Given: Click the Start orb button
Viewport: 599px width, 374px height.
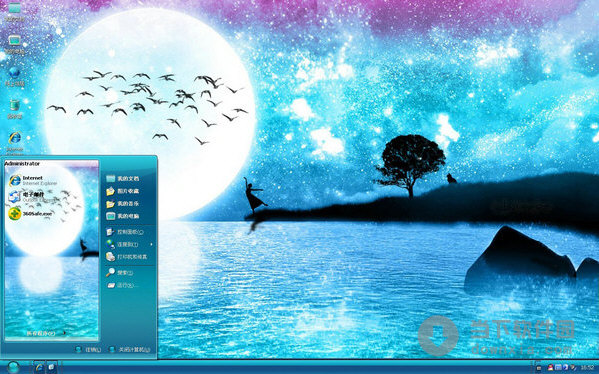Looking at the screenshot, I should point(13,367).
